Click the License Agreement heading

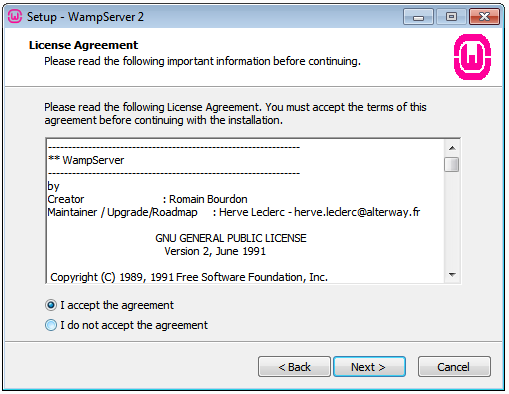coord(83,45)
